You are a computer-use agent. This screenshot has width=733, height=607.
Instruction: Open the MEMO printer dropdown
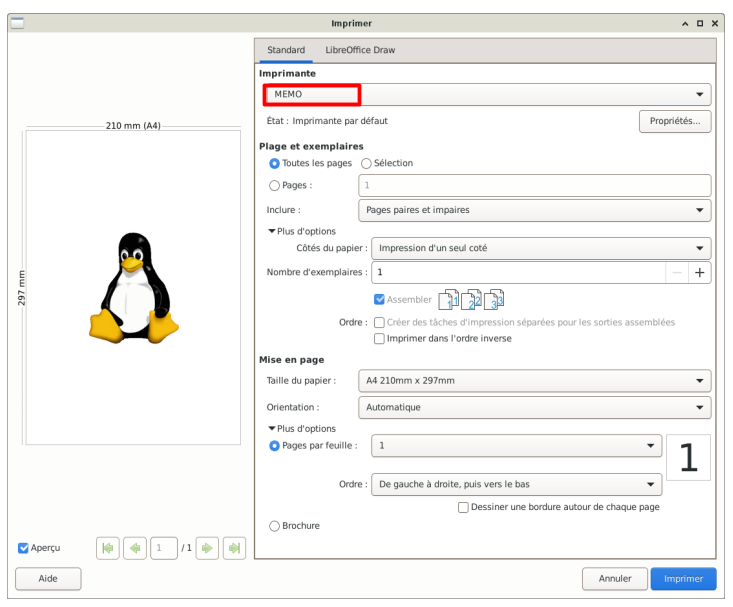click(x=487, y=94)
